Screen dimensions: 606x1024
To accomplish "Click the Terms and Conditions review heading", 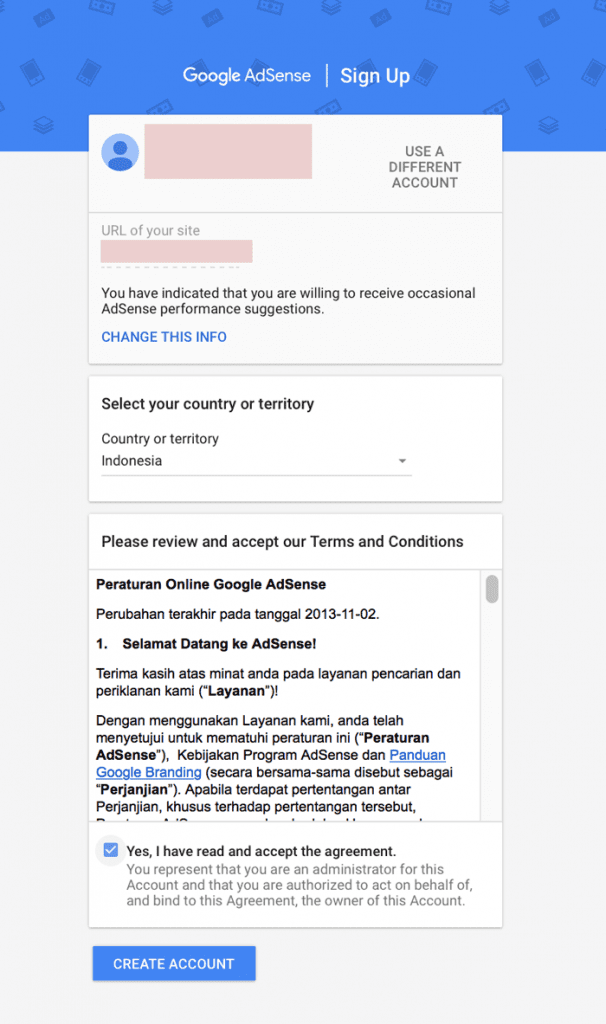I will 282,541.
